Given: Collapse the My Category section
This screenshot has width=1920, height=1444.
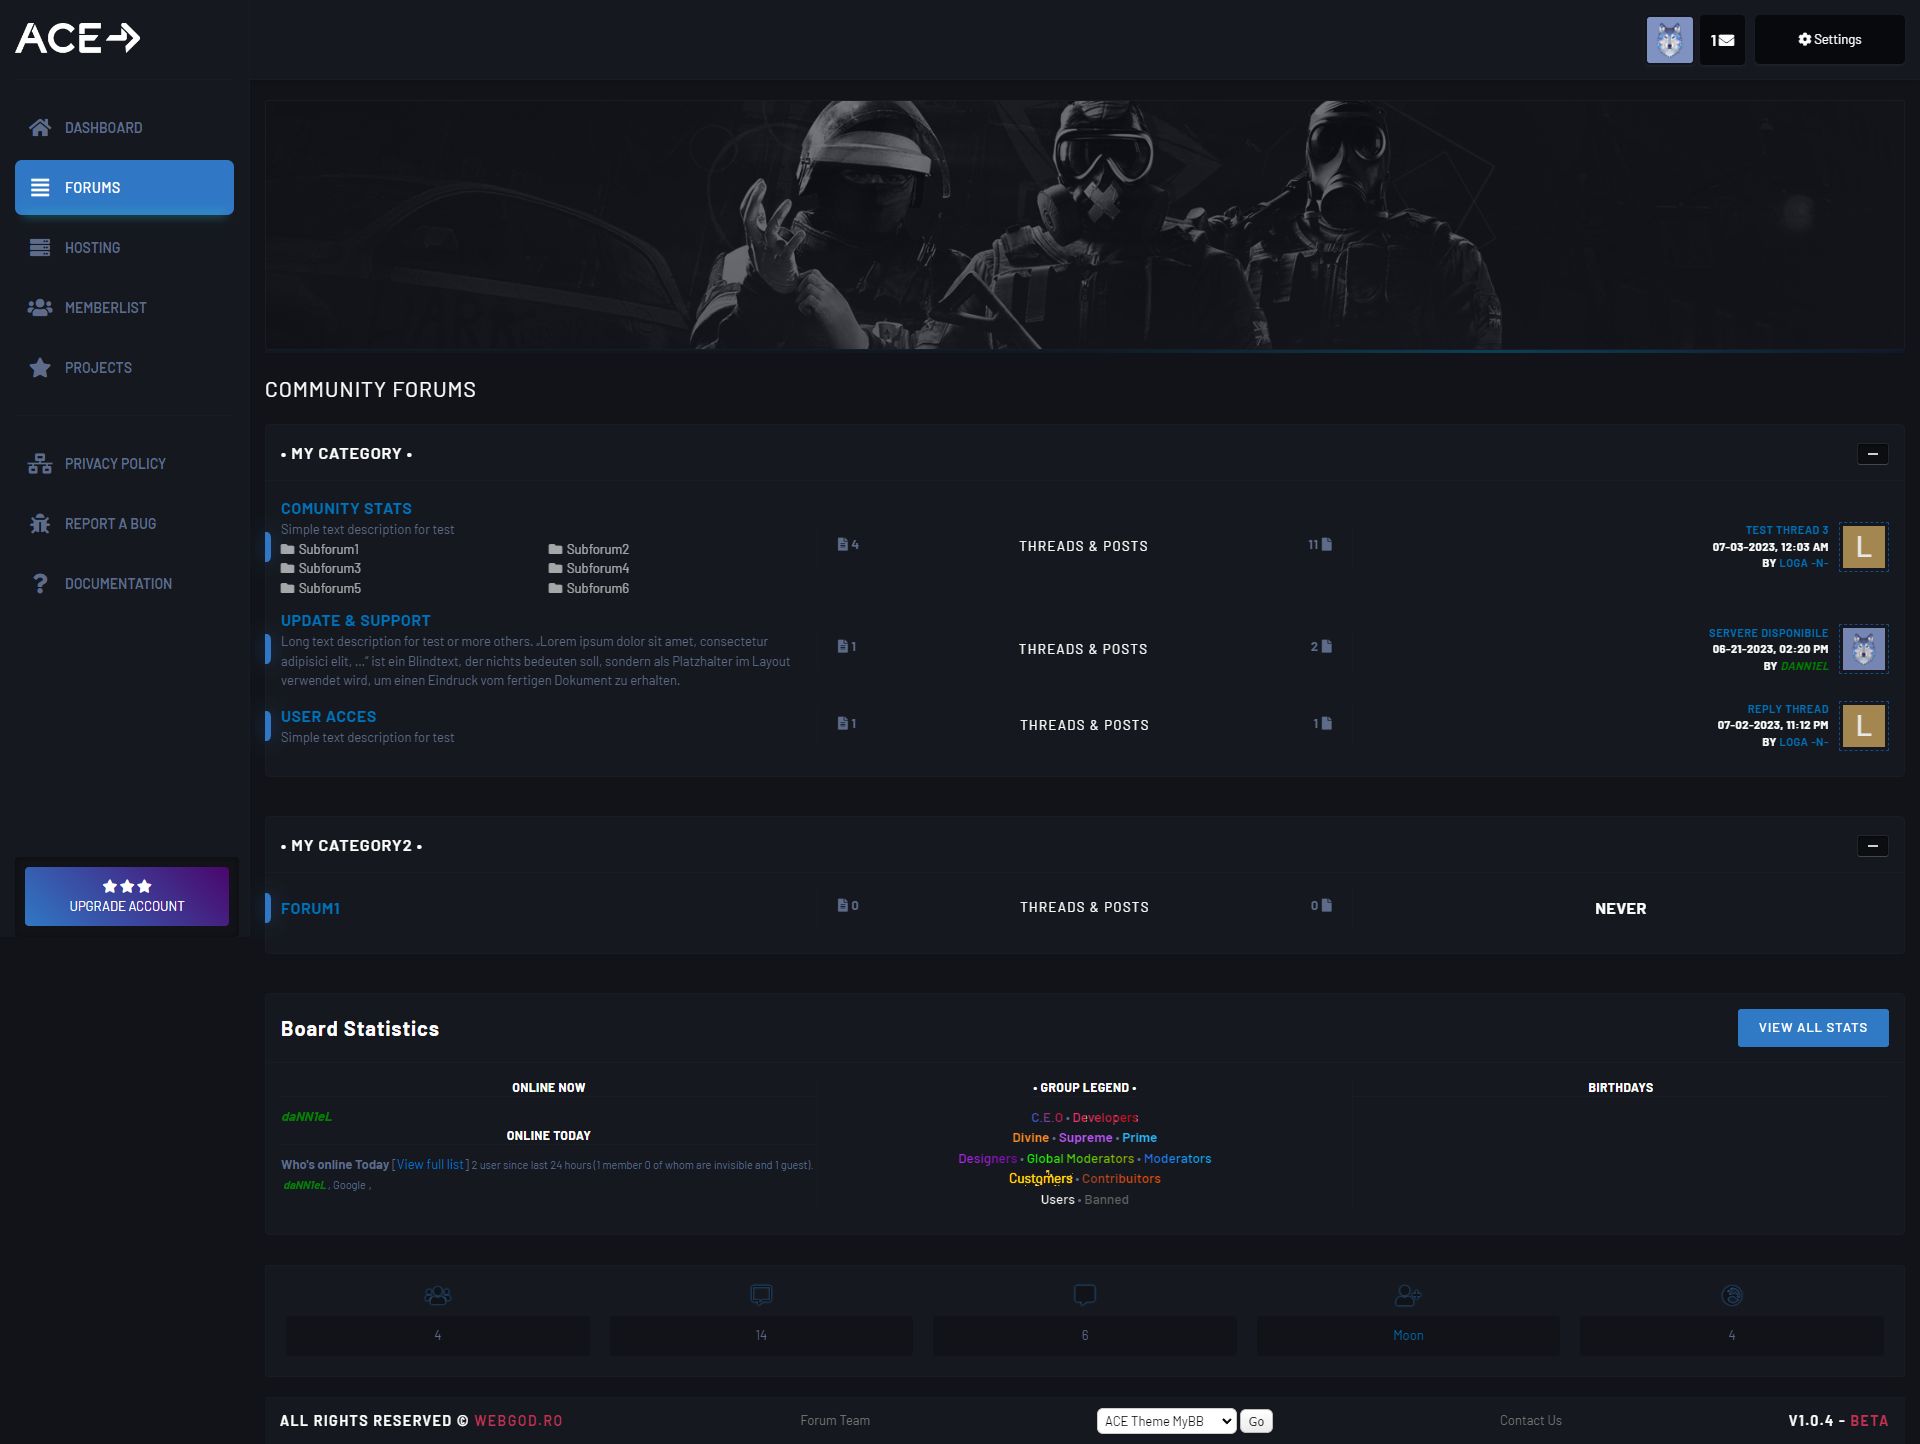Looking at the screenshot, I should [1872, 454].
